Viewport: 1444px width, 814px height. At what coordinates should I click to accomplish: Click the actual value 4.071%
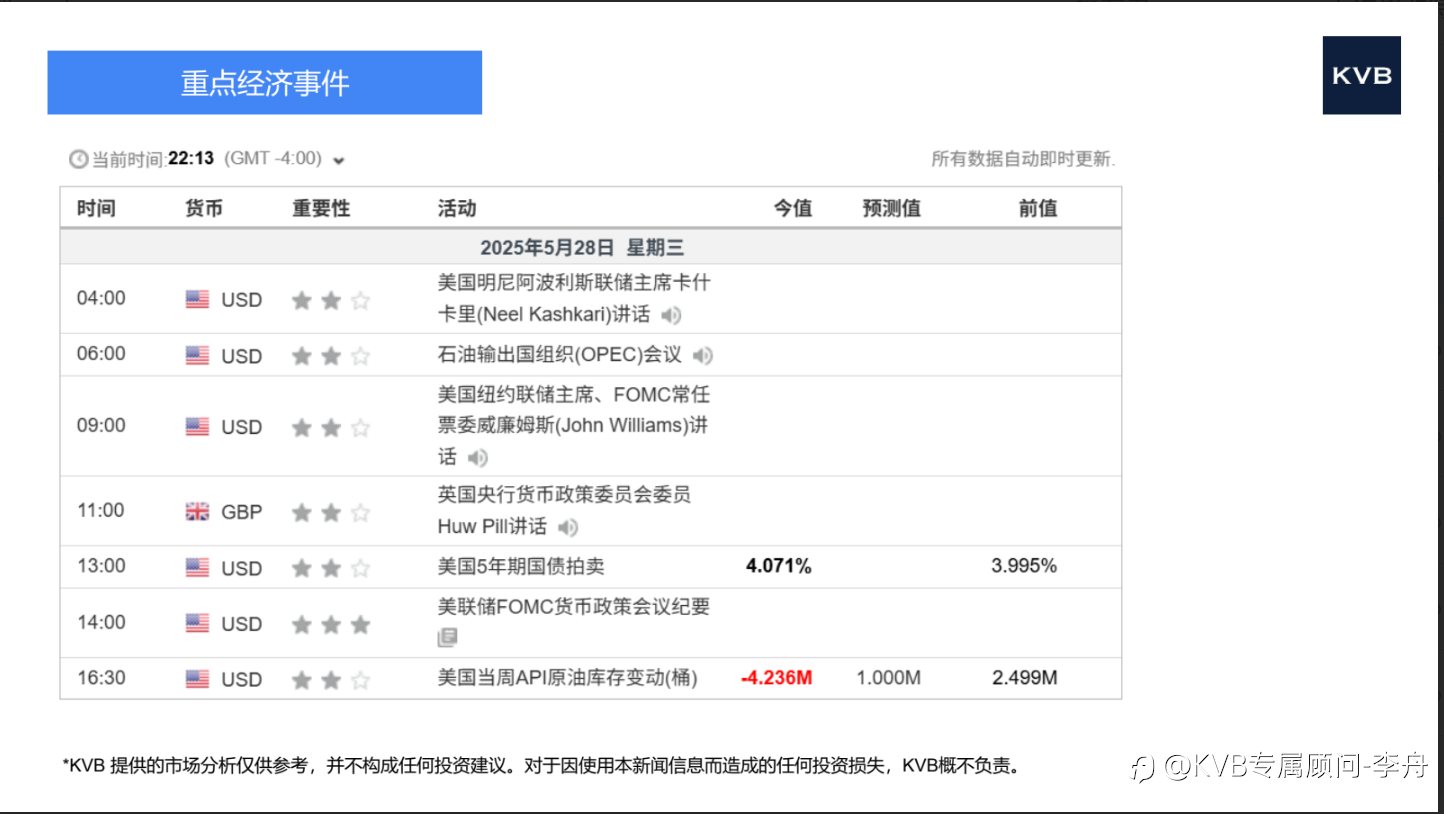[x=779, y=566]
